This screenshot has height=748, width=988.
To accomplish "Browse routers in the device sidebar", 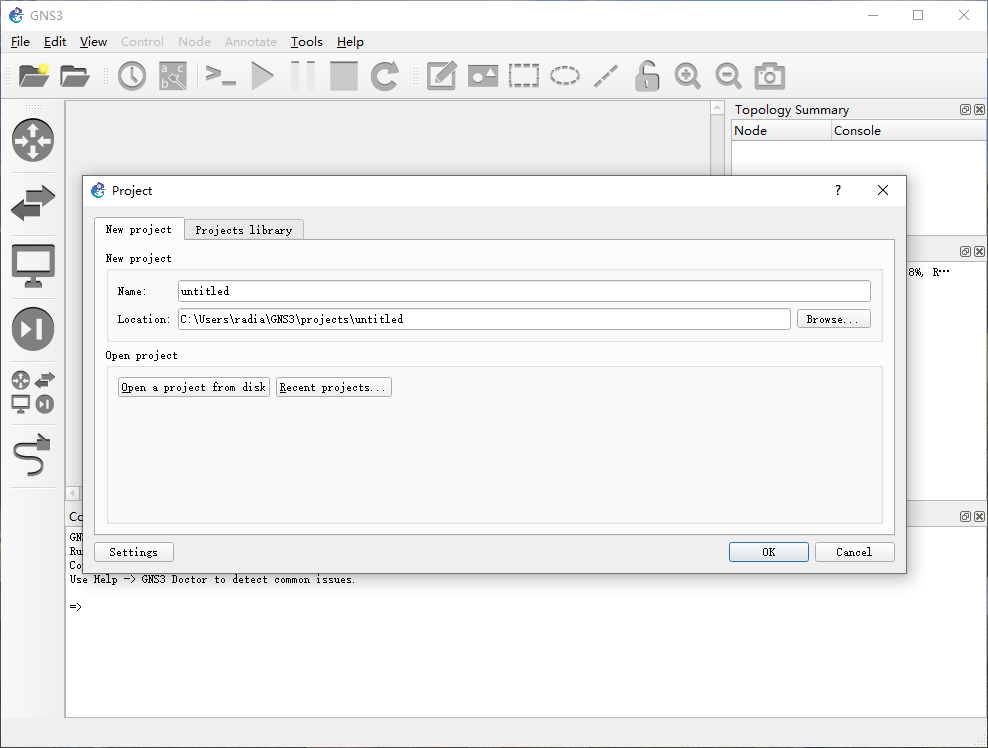I will coord(33,140).
